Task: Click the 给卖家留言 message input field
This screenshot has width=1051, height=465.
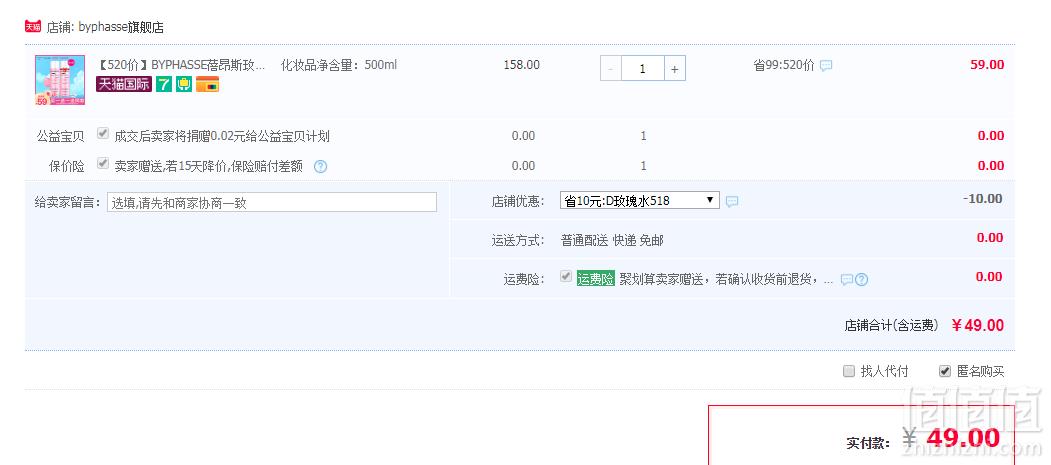Action: tap(271, 202)
